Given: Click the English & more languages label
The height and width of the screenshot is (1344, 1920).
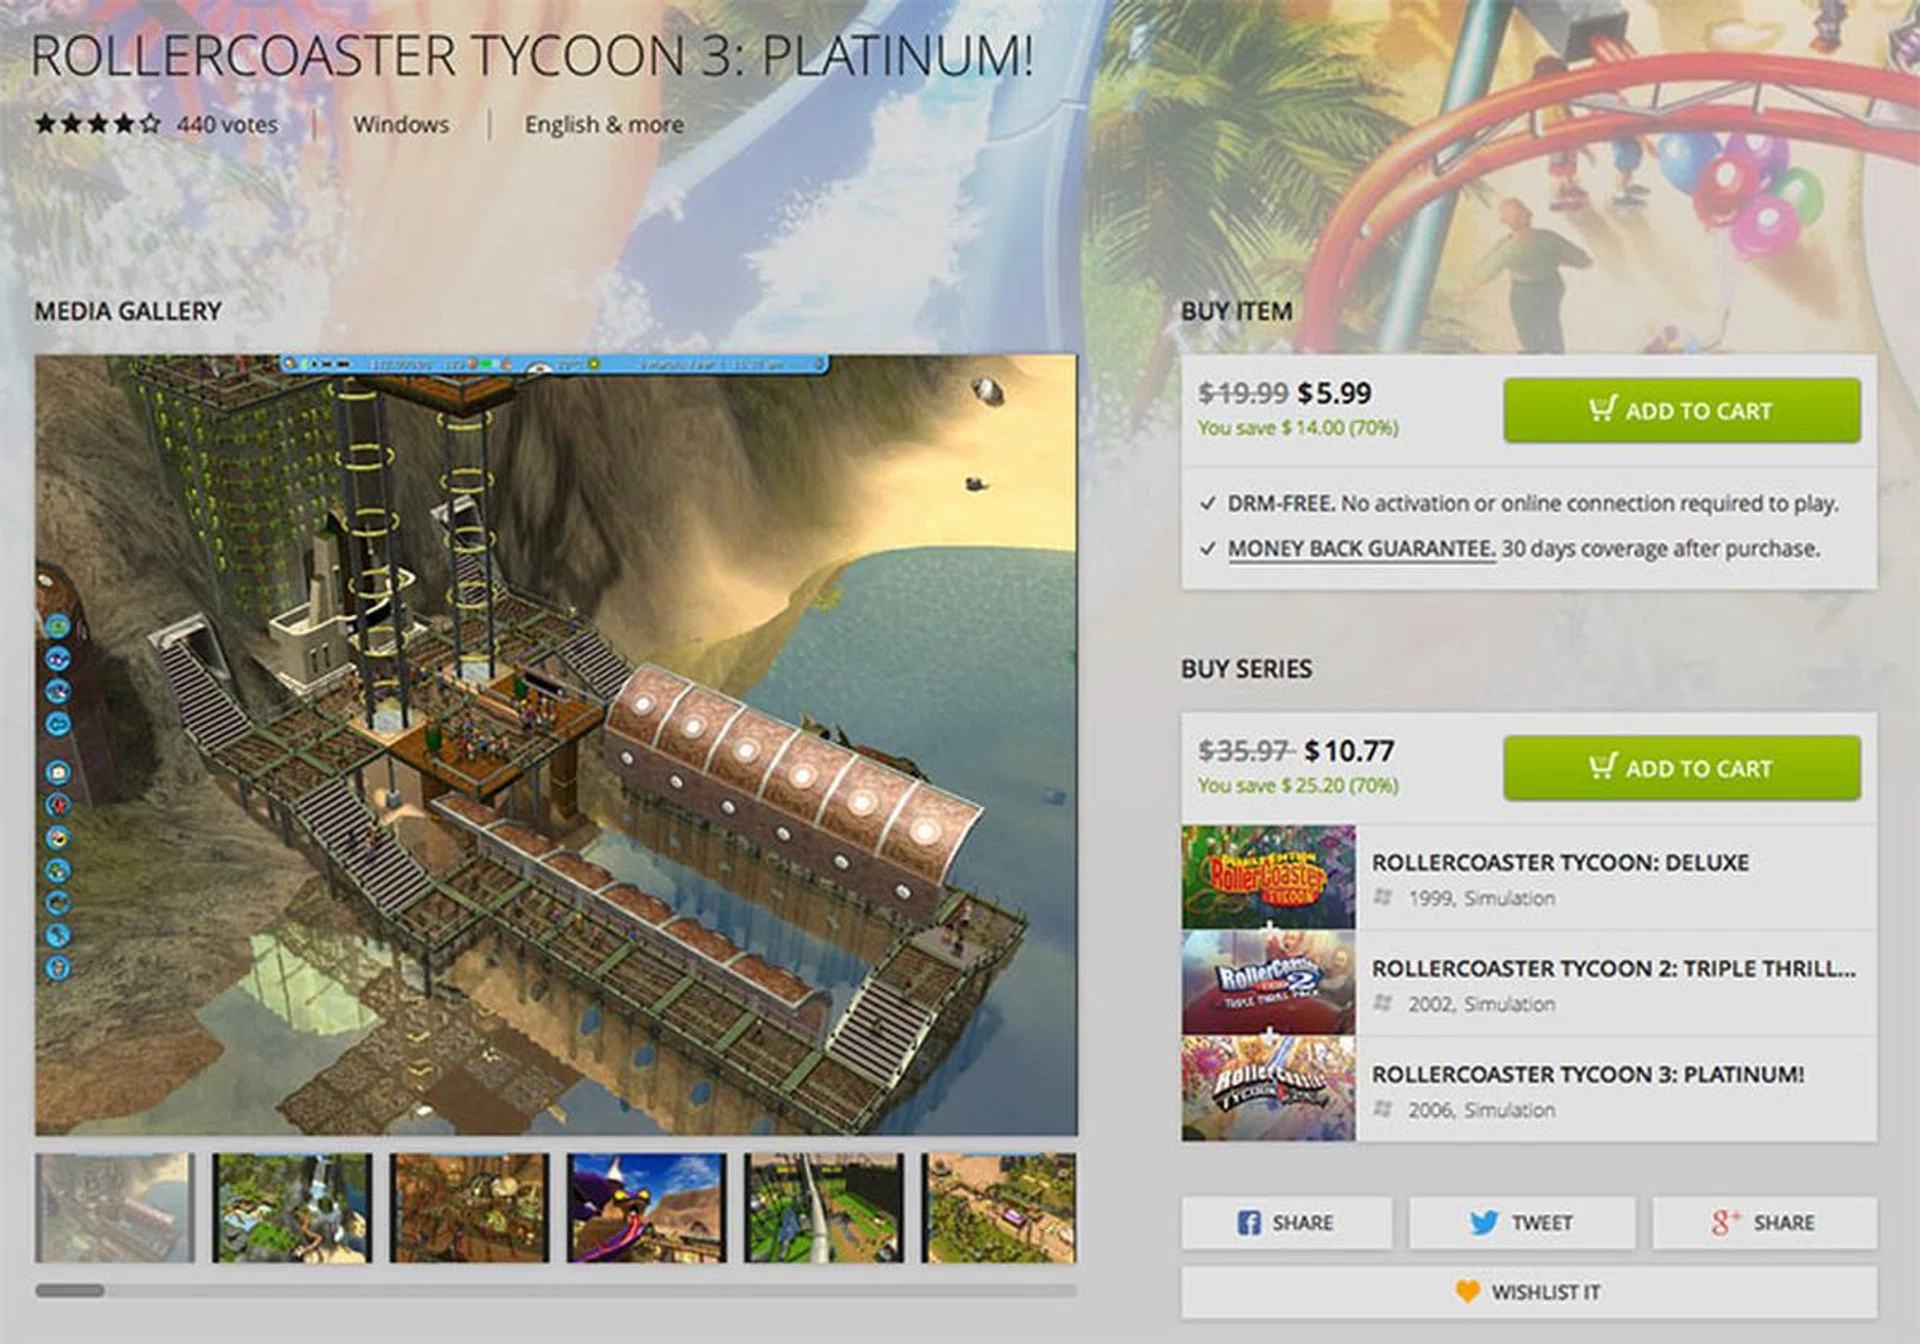Looking at the screenshot, I should [x=604, y=125].
